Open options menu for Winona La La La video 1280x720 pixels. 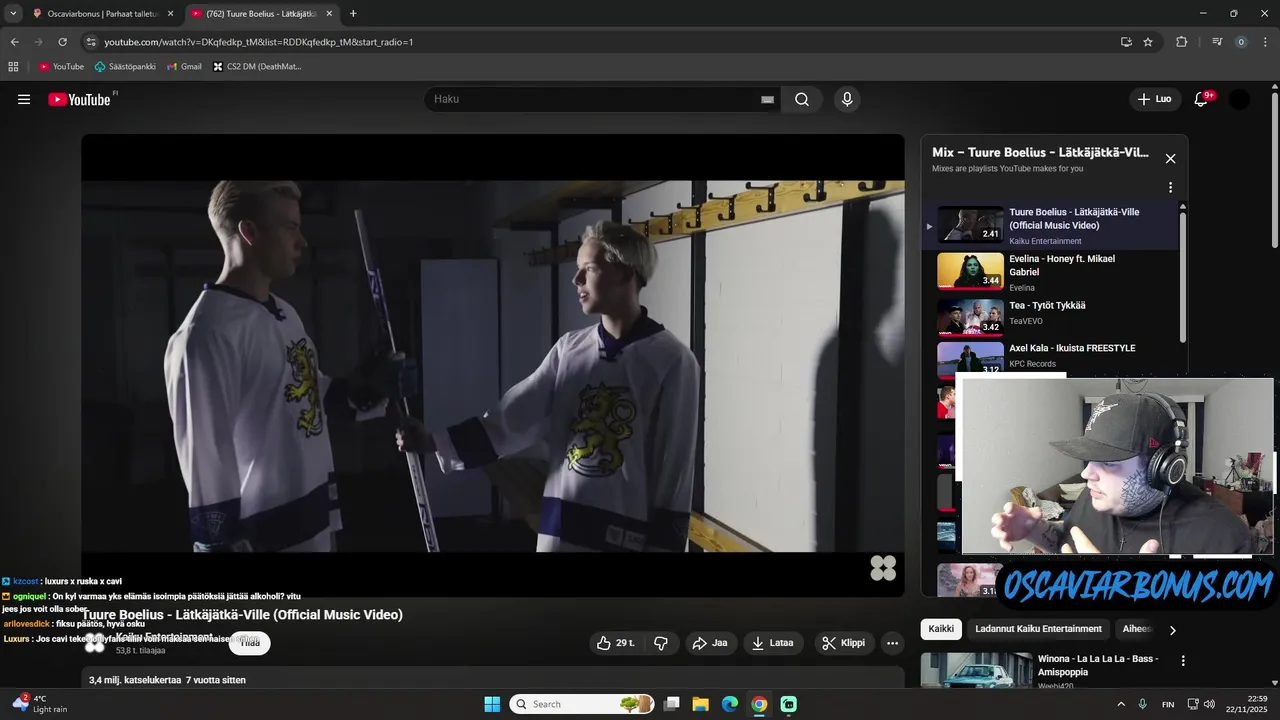(1183, 661)
